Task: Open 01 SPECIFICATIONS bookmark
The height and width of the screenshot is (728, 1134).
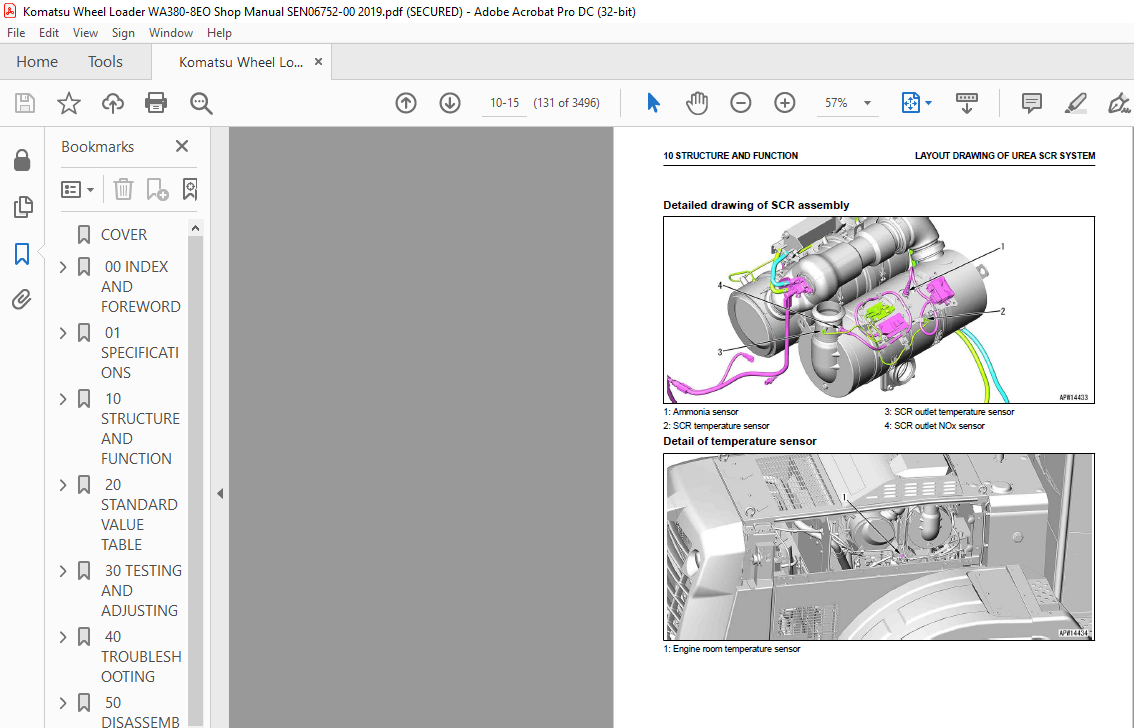Action: 140,352
